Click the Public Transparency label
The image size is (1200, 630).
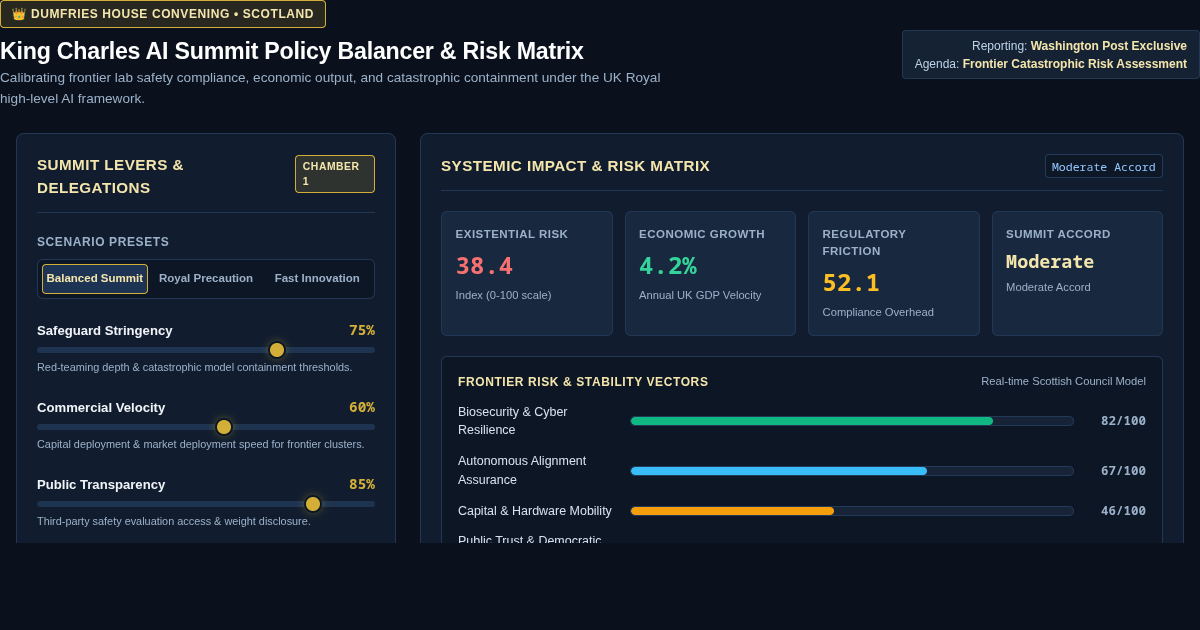[101, 485]
